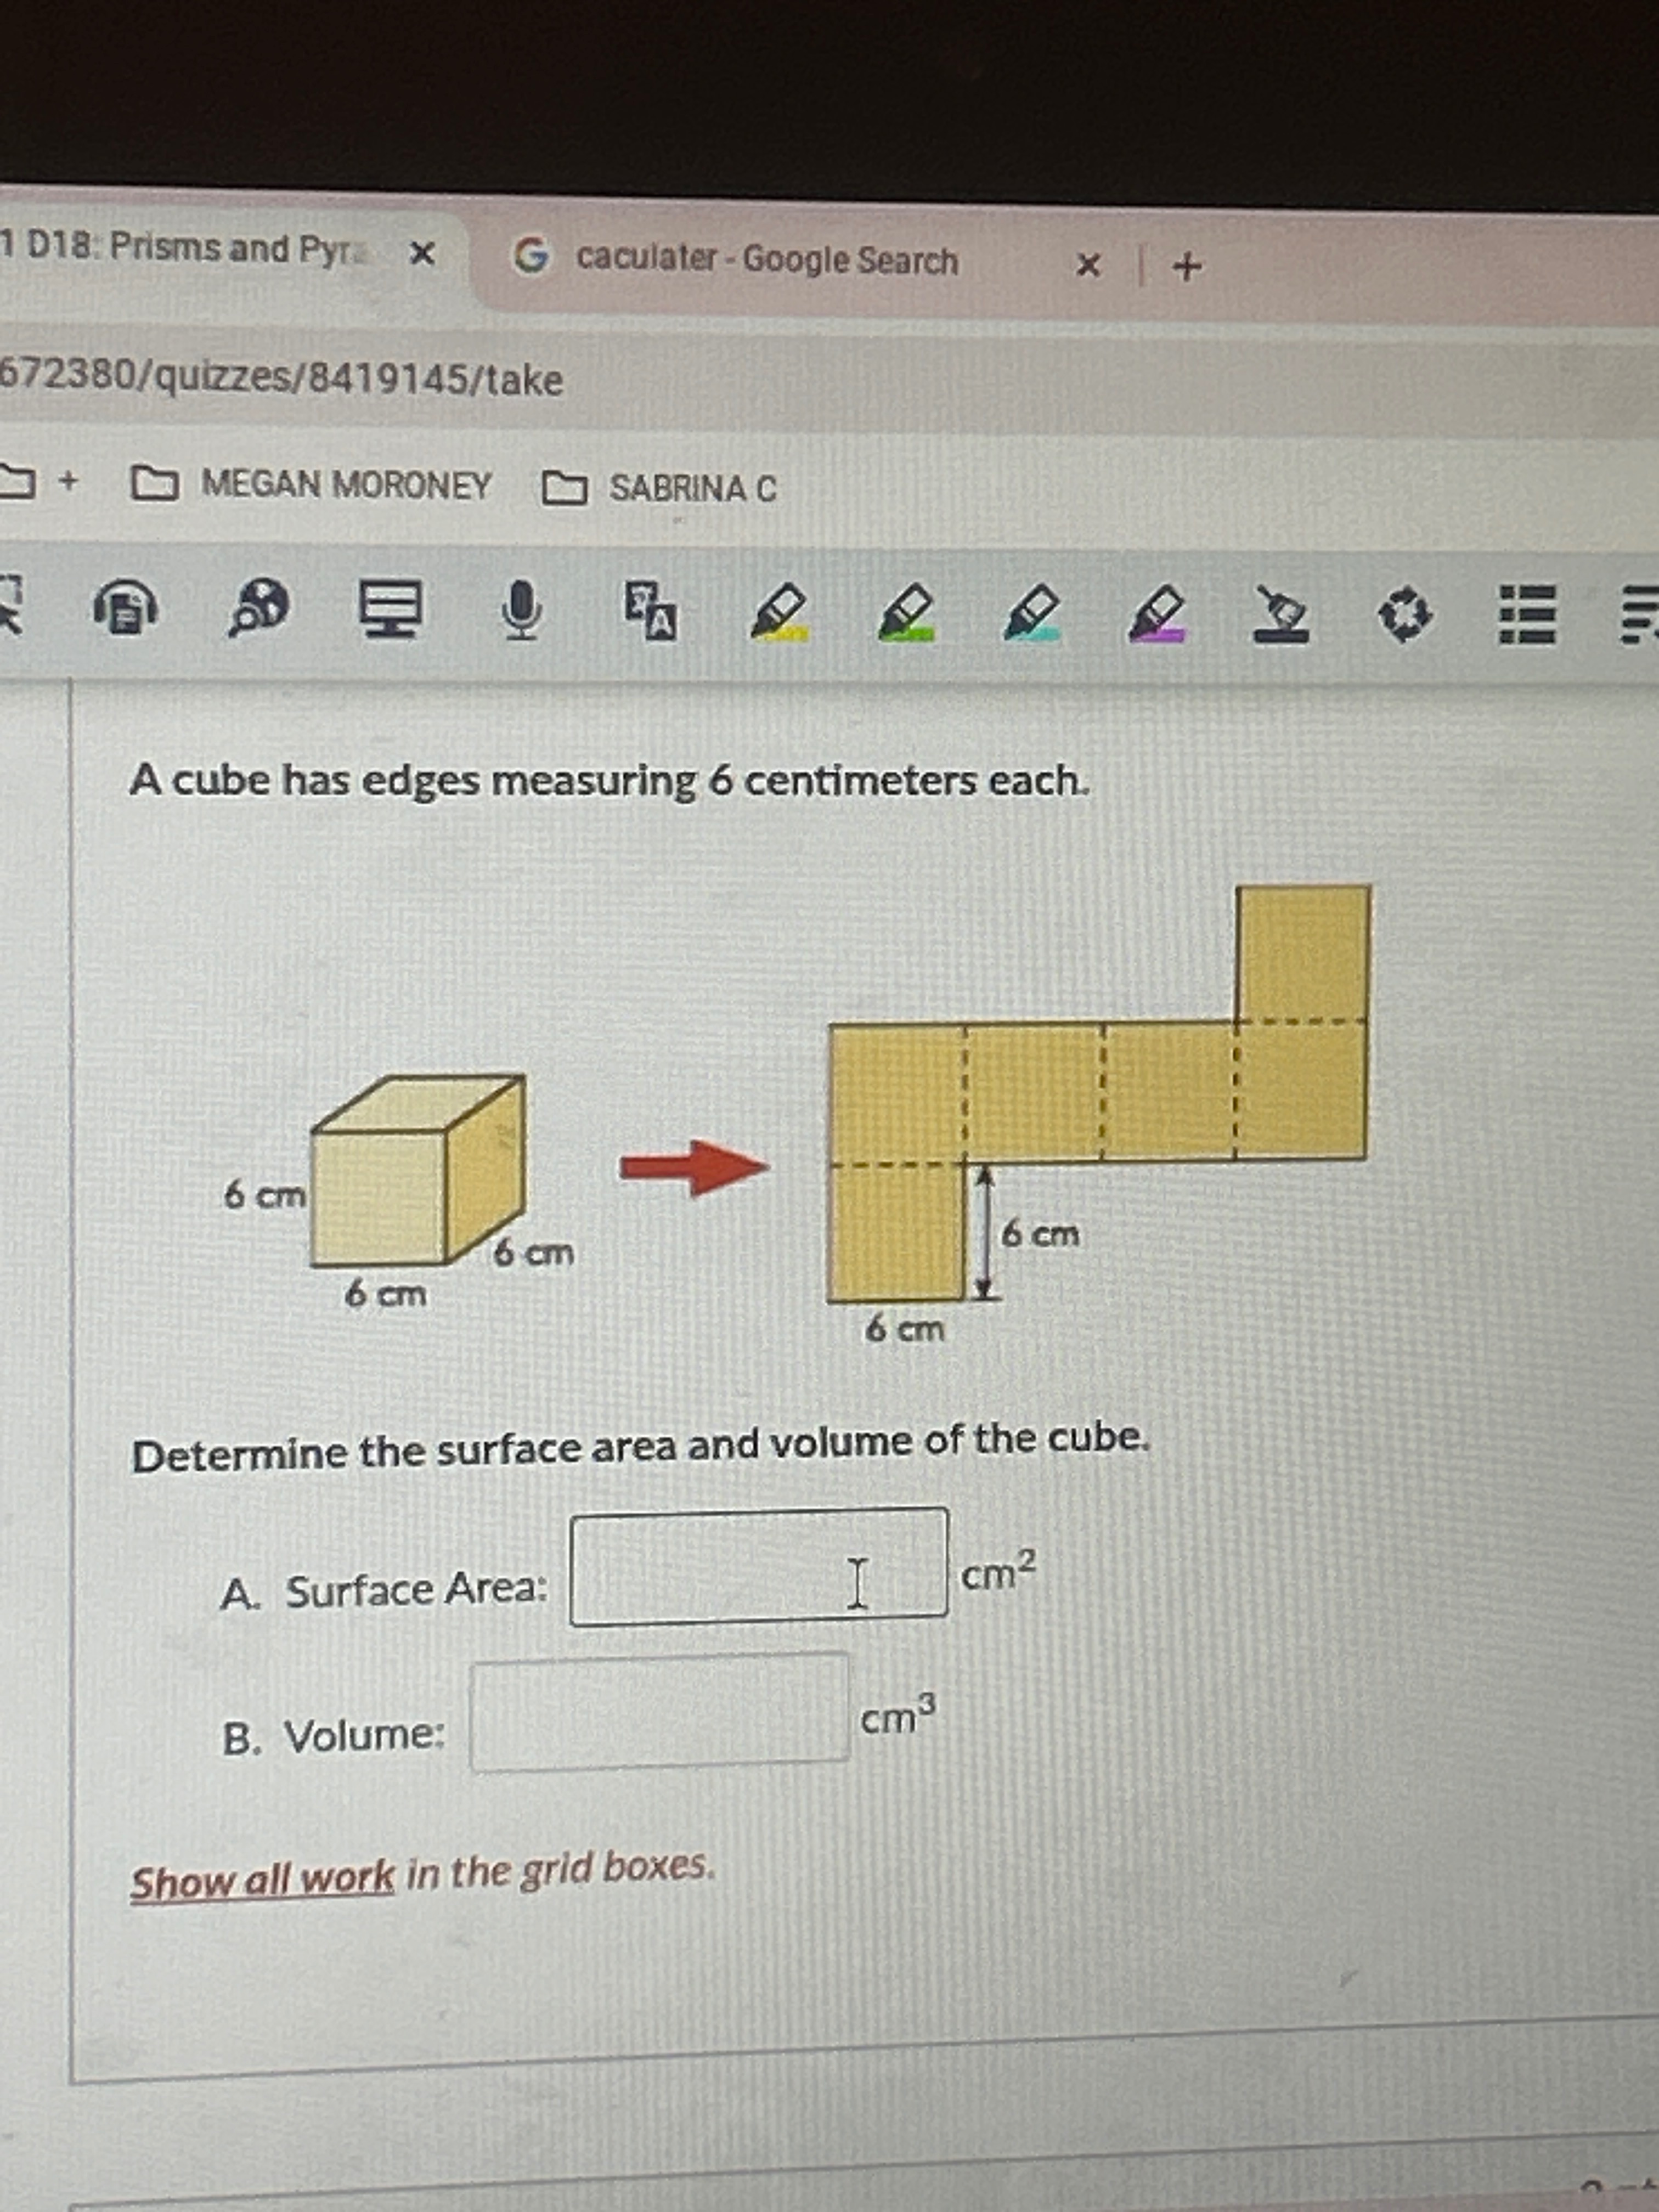Click the text-to-speech headphones icon

click(125, 609)
